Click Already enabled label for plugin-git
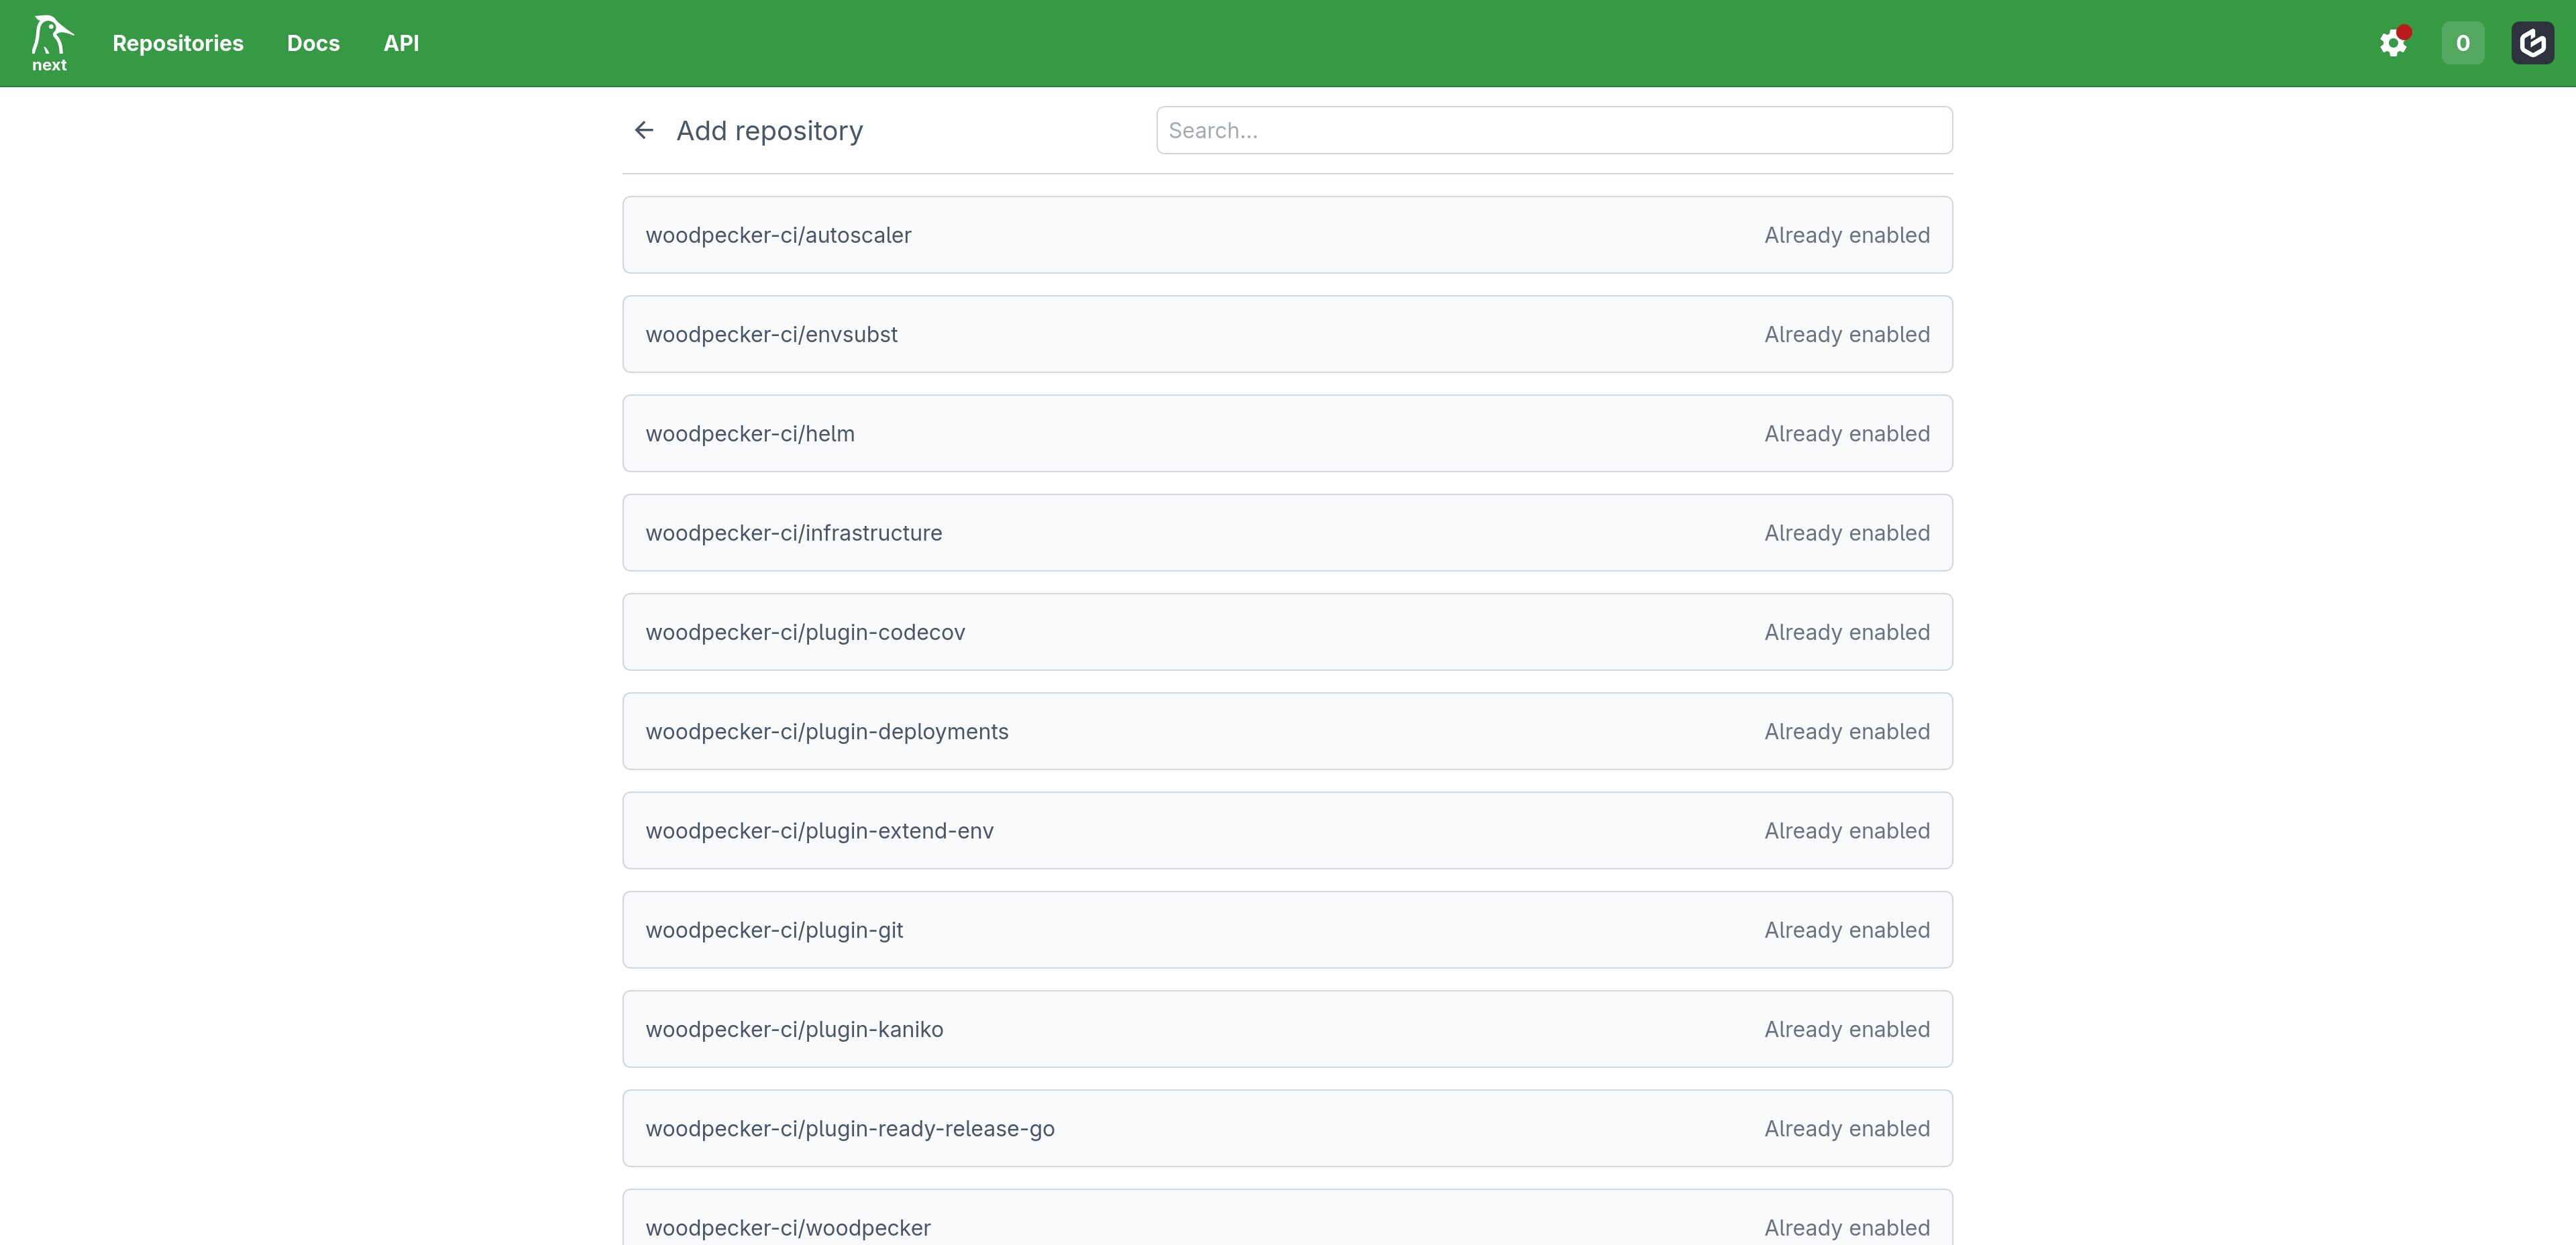Image resolution: width=2576 pixels, height=1245 pixels. pyautogui.click(x=1847, y=930)
